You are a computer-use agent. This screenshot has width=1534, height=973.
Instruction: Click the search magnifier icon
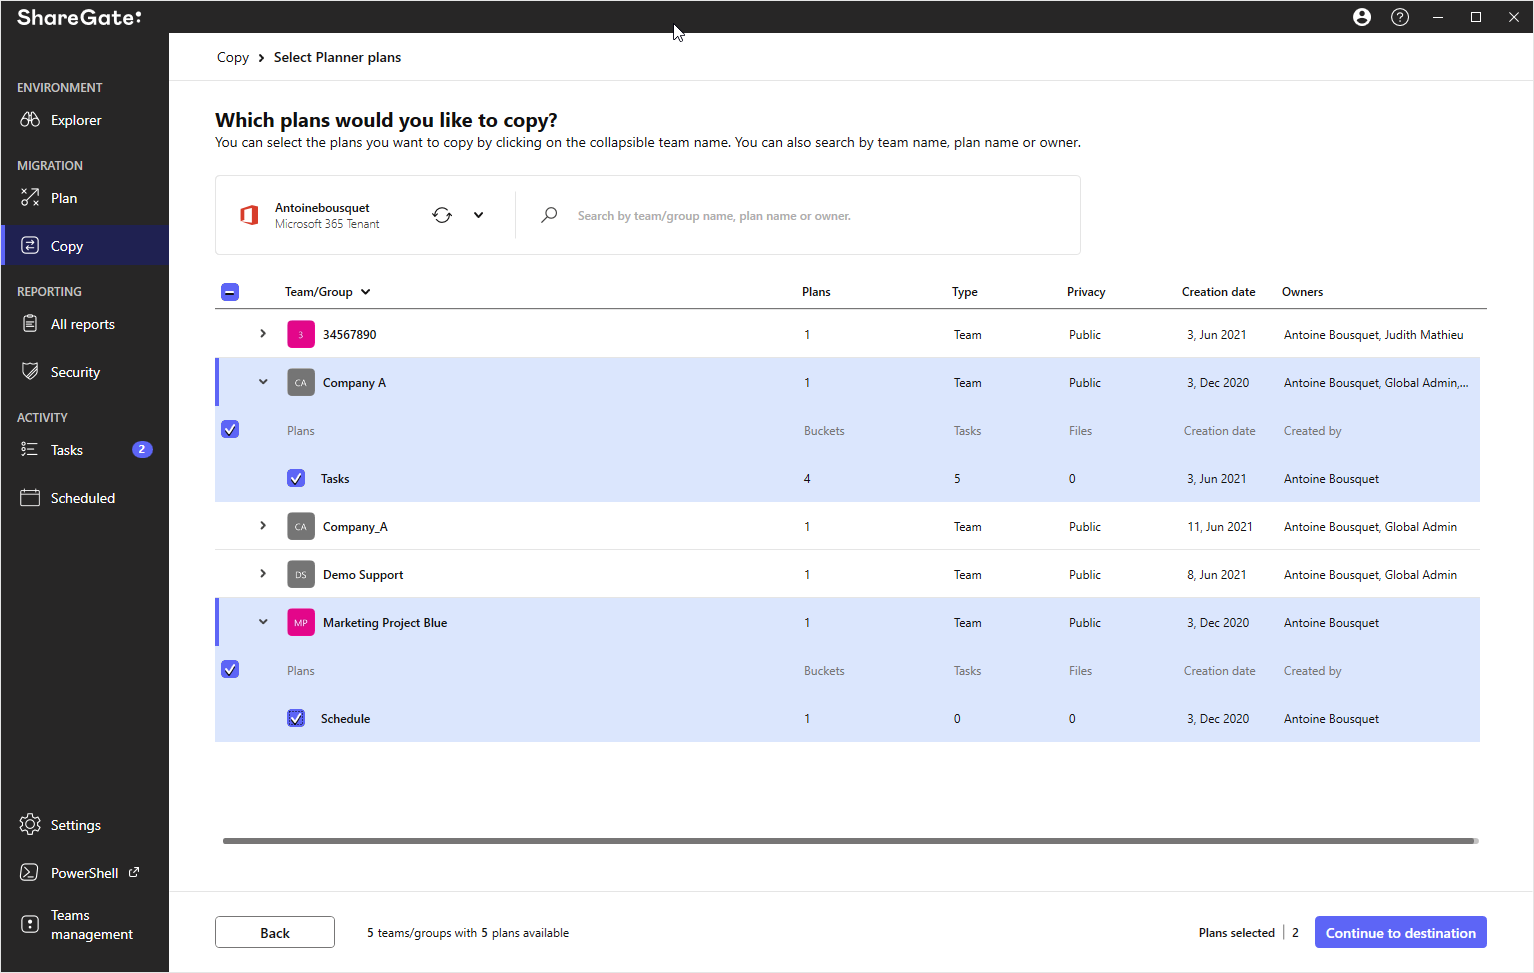tap(549, 215)
